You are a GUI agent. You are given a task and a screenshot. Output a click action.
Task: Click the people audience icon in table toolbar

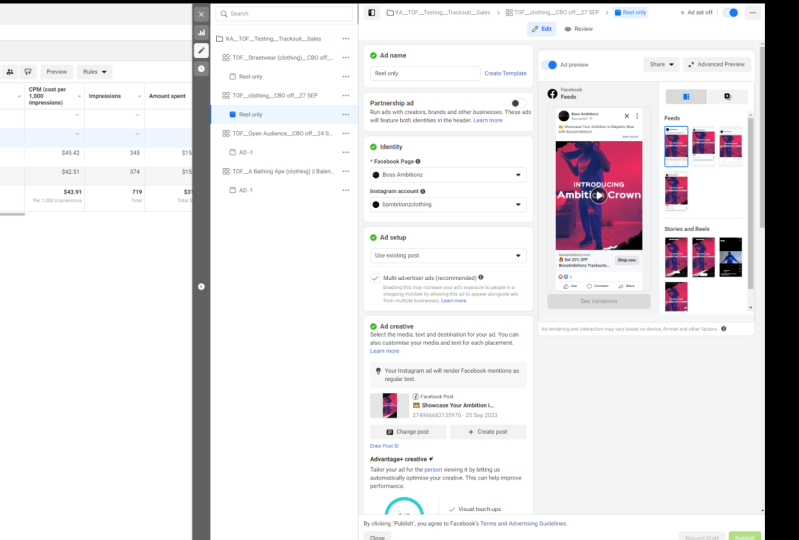click(x=10, y=72)
